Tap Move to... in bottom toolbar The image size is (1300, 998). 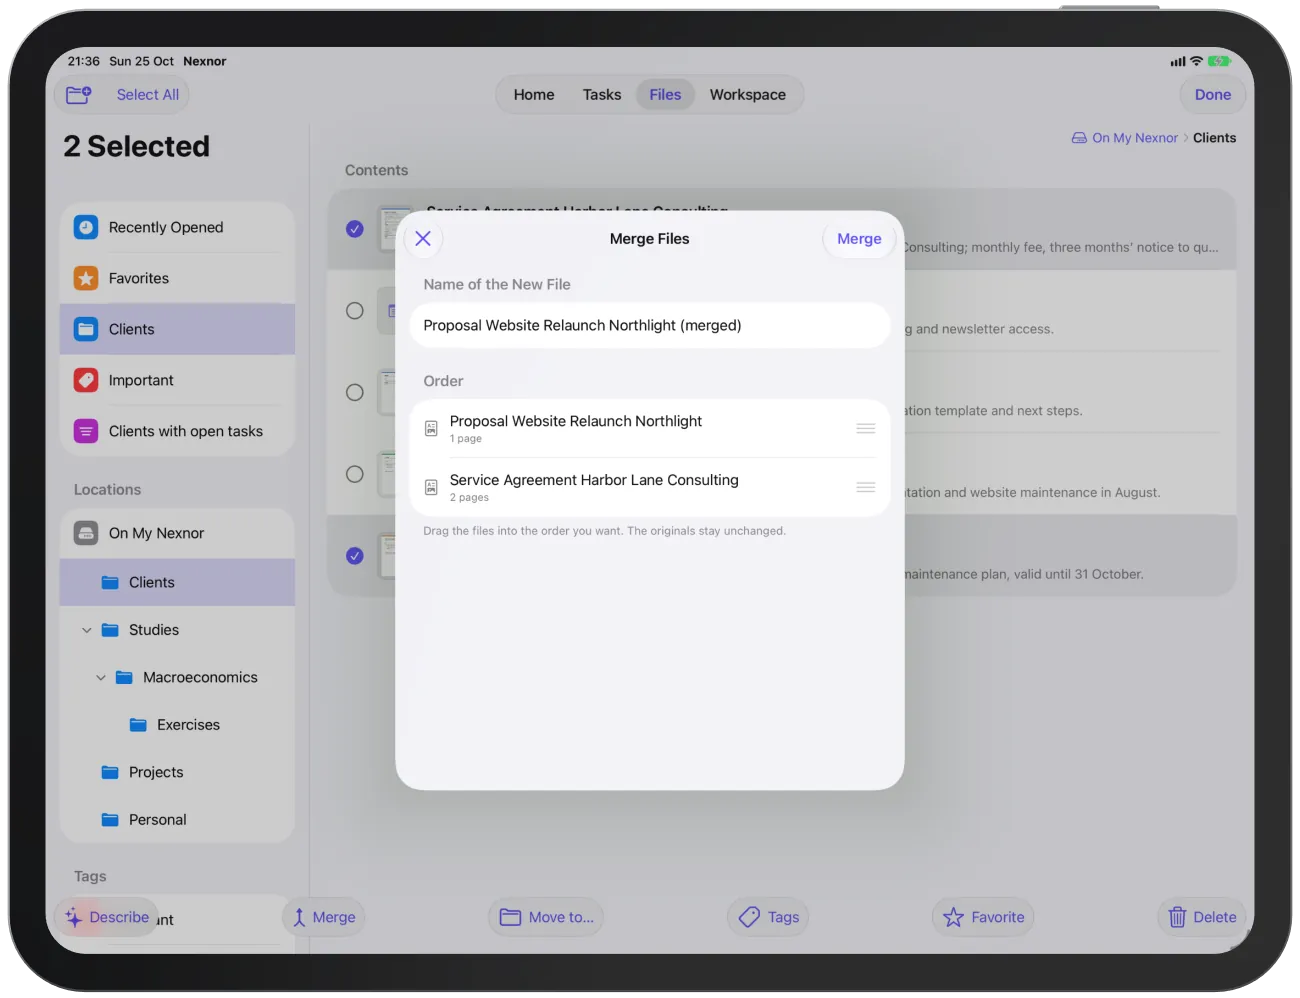(x=547, y=918)
